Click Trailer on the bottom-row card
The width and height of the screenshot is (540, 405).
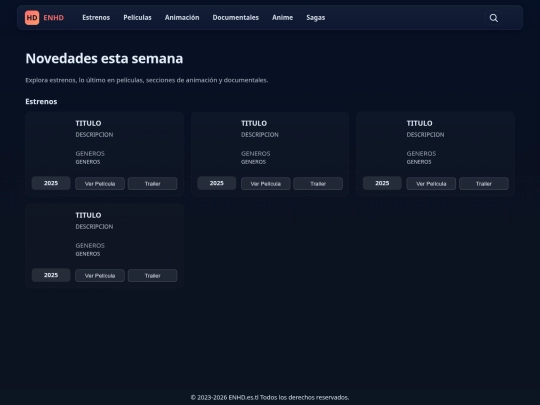tap(153, 276)
